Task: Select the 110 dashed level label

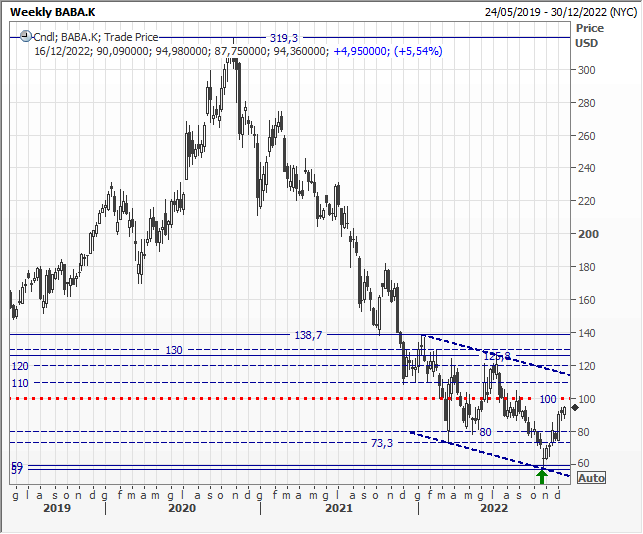Action: click(x=20, y=383)
